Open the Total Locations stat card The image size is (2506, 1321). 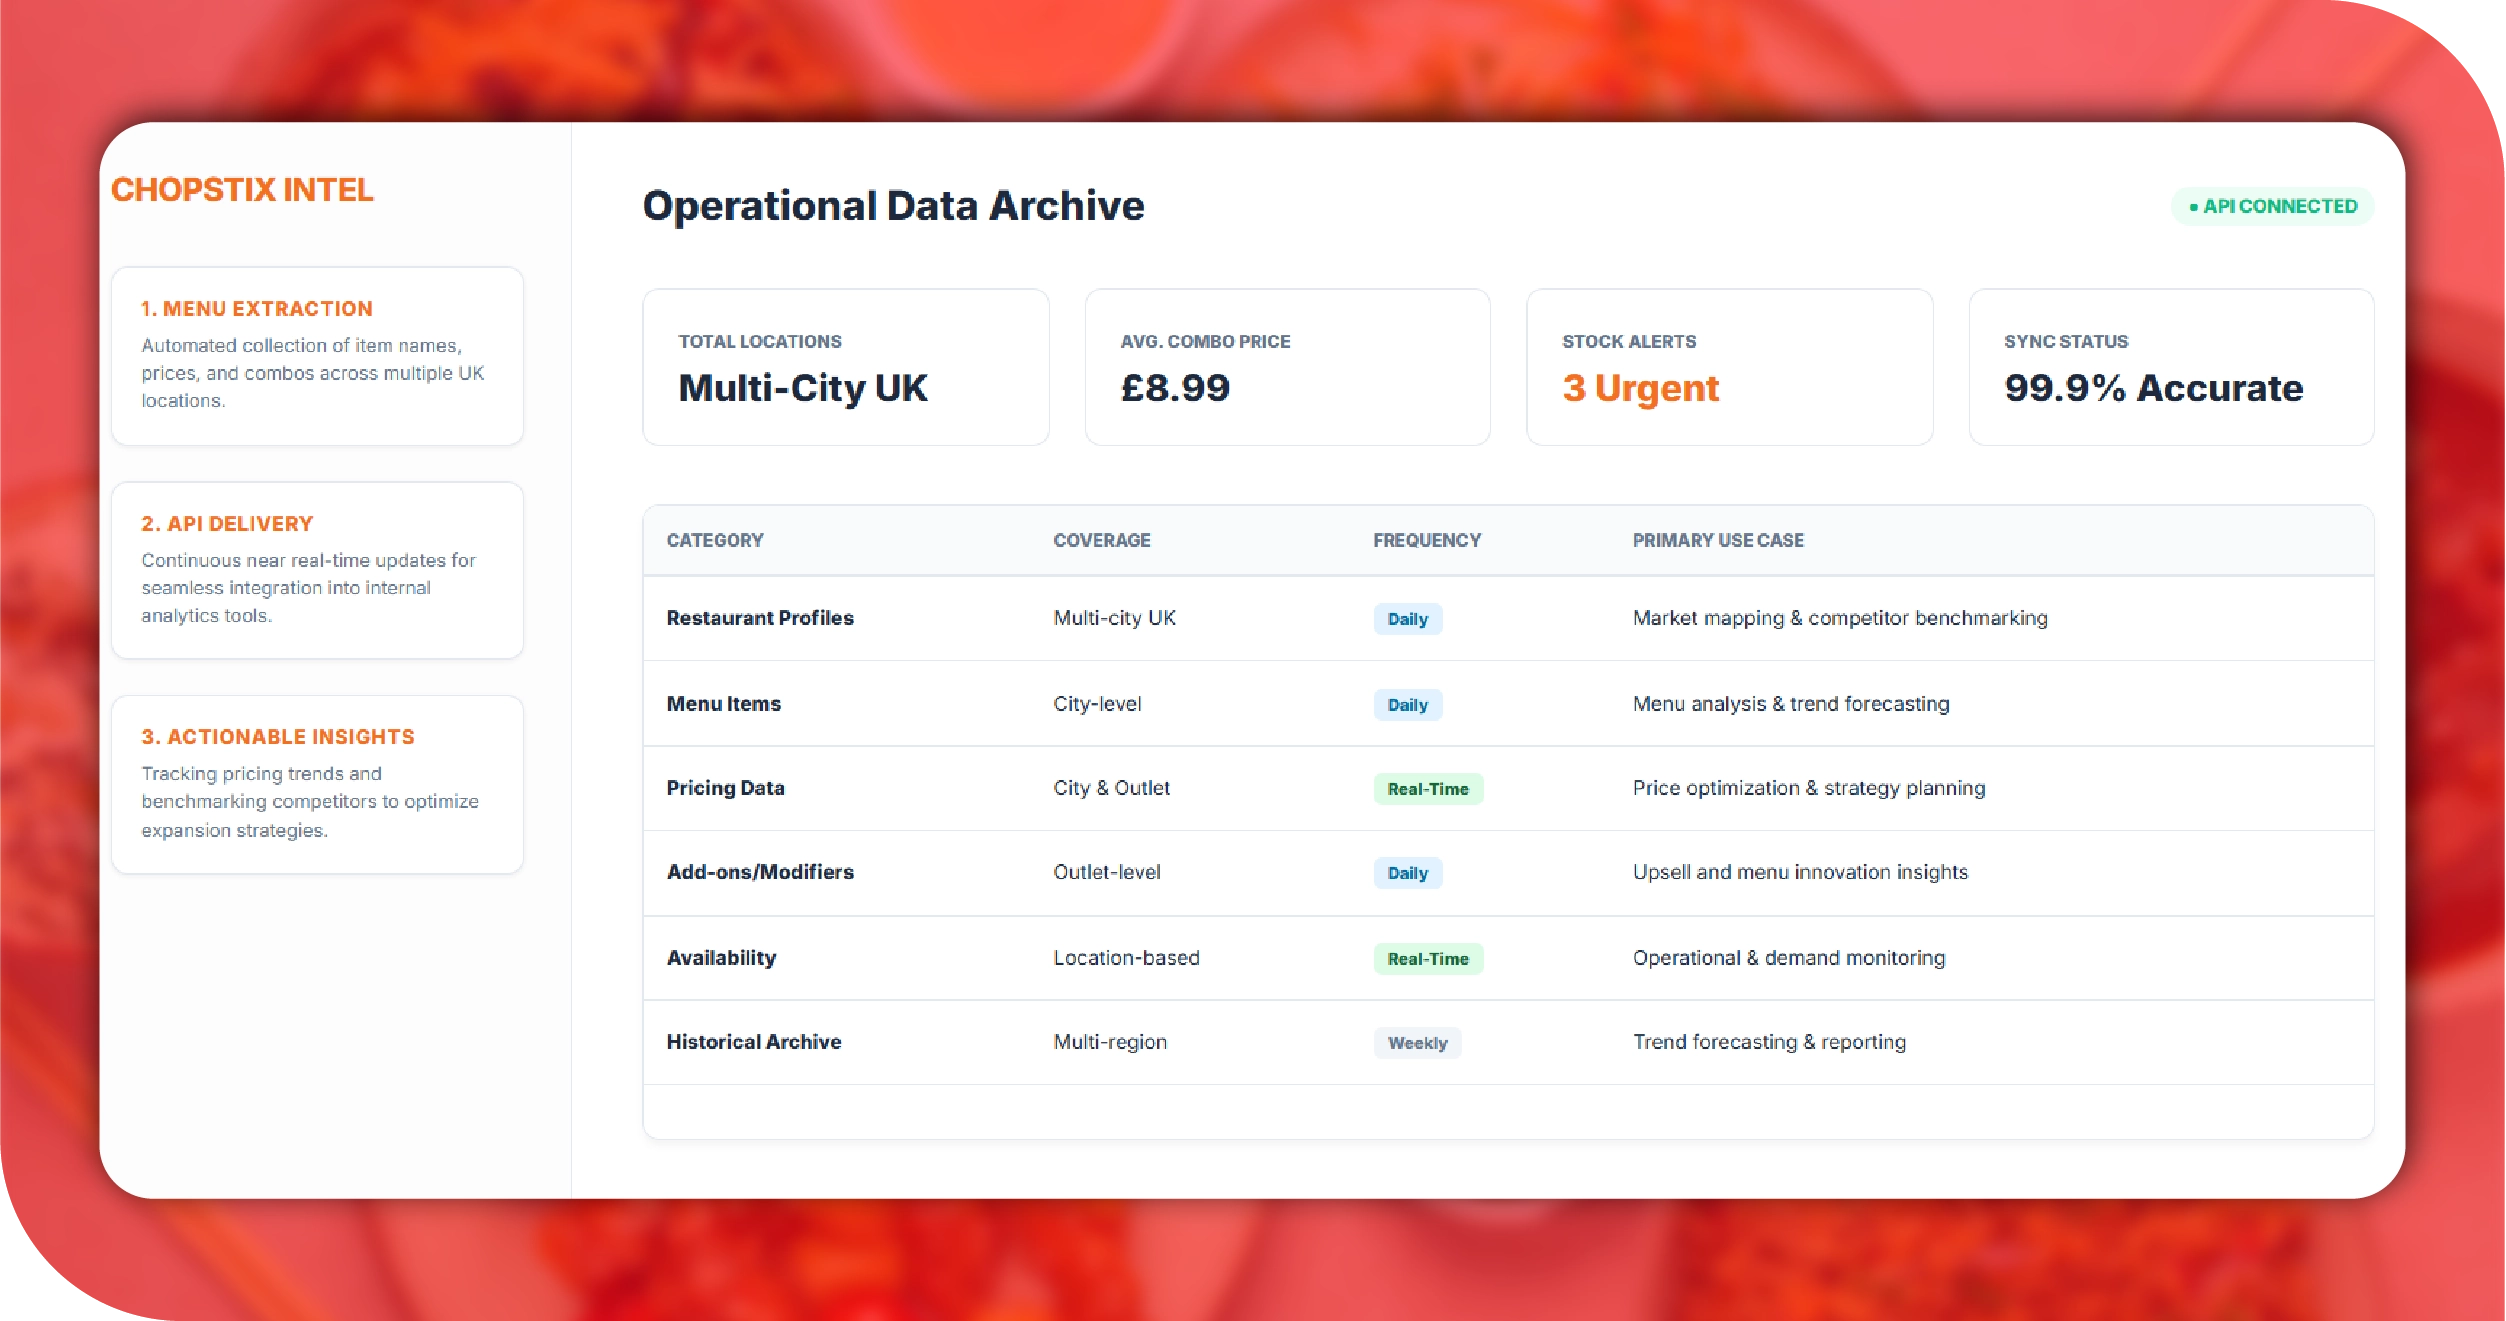click(x=845, y=367)
